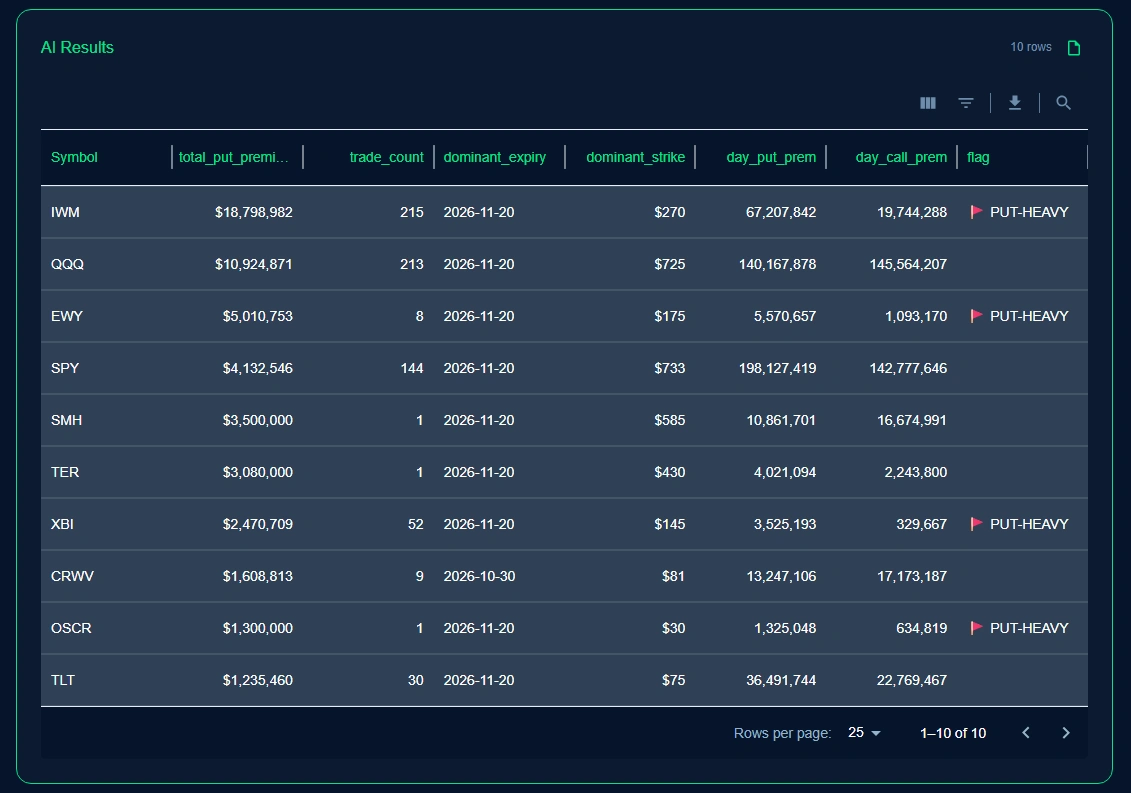Sort by the flag column header
Screen dimensions: 1131x793
coord(978,157)
